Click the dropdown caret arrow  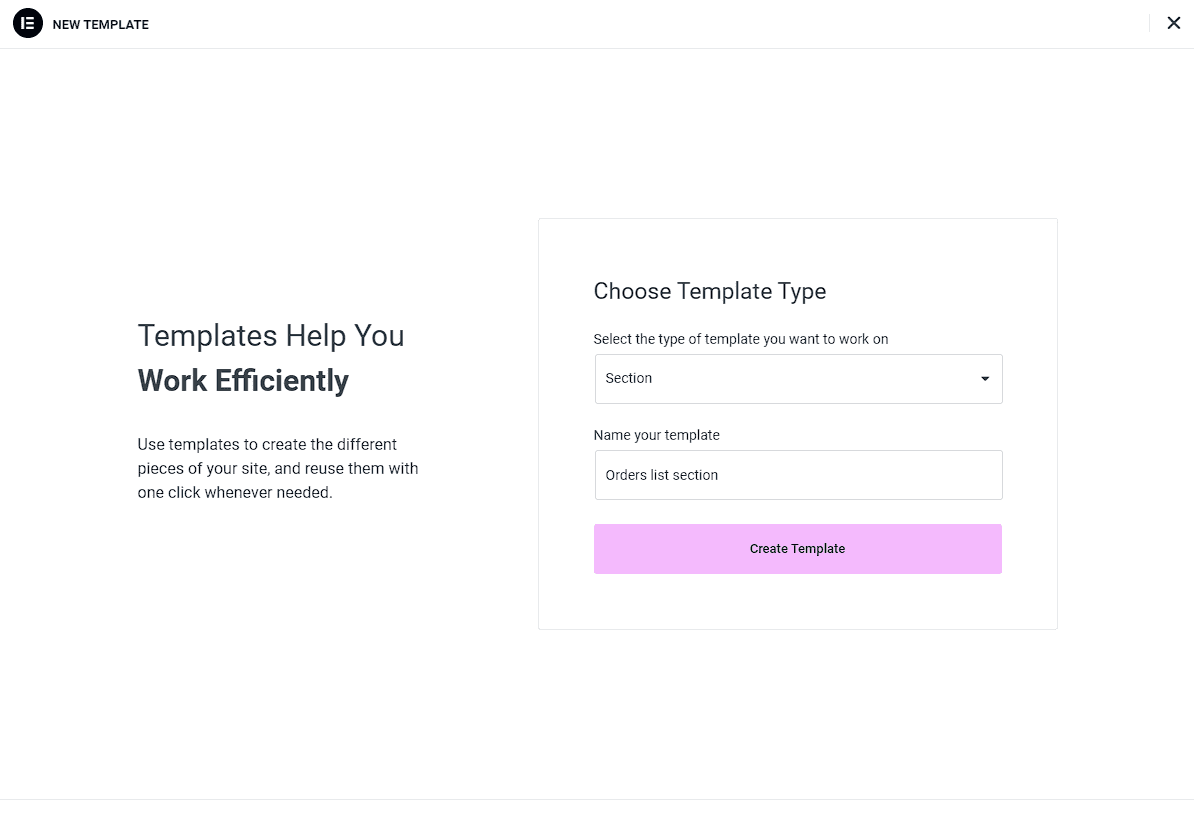pyautogui.click(x=985, y=379)
